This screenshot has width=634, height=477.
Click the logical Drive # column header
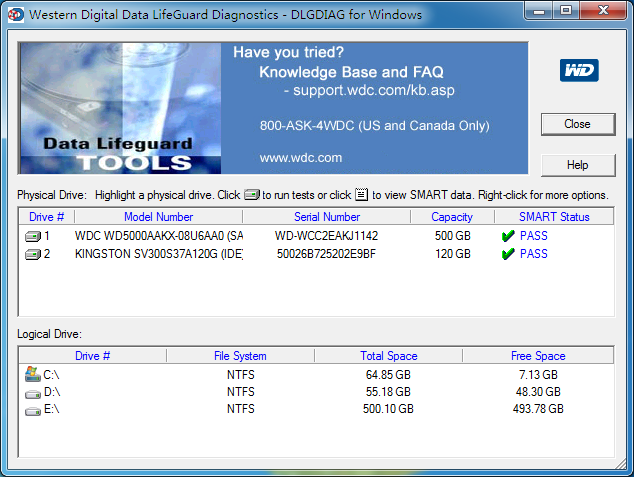(x=93, y=356)
